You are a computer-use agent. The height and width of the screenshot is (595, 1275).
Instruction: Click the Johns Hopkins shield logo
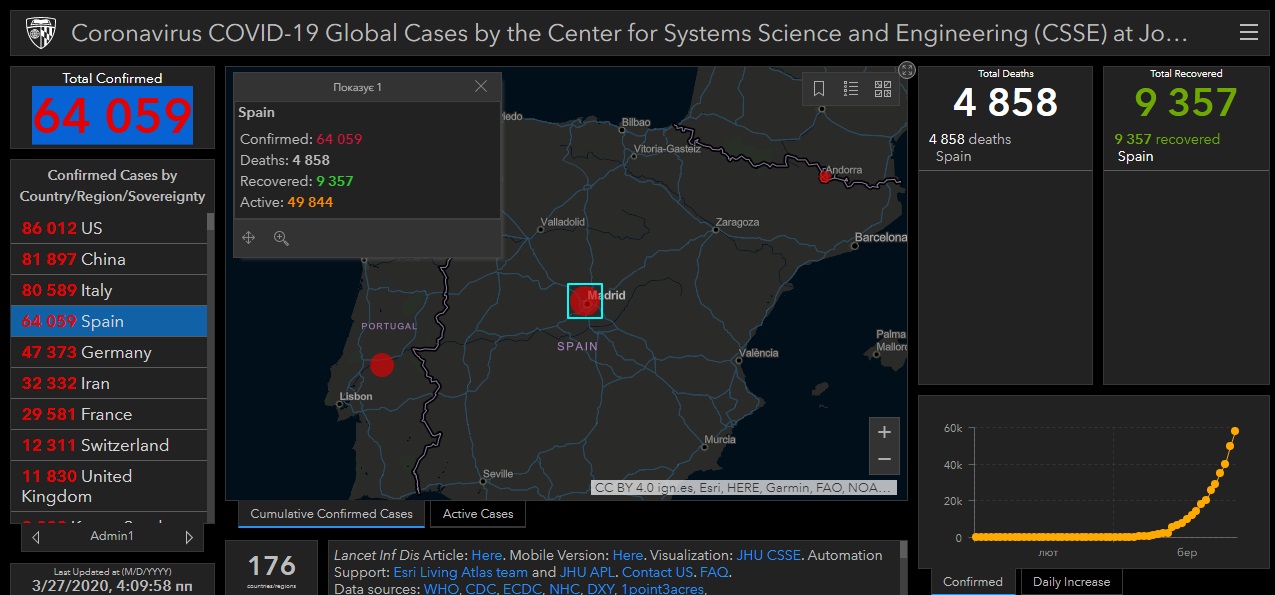[x=39, y=33]
